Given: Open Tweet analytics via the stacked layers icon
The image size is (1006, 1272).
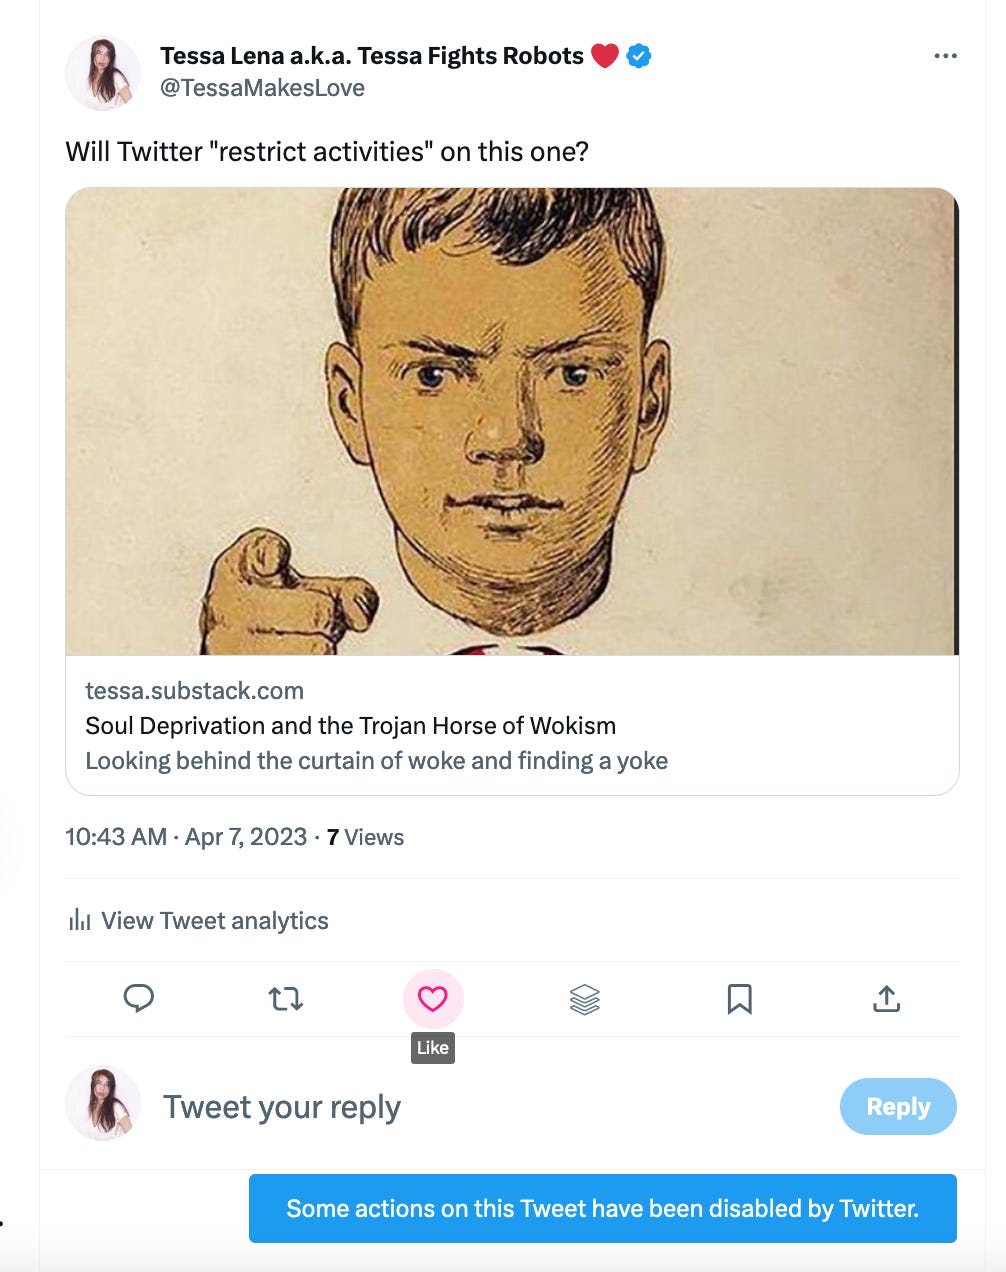Looking at the screenshot, I should tap(584, 998).
